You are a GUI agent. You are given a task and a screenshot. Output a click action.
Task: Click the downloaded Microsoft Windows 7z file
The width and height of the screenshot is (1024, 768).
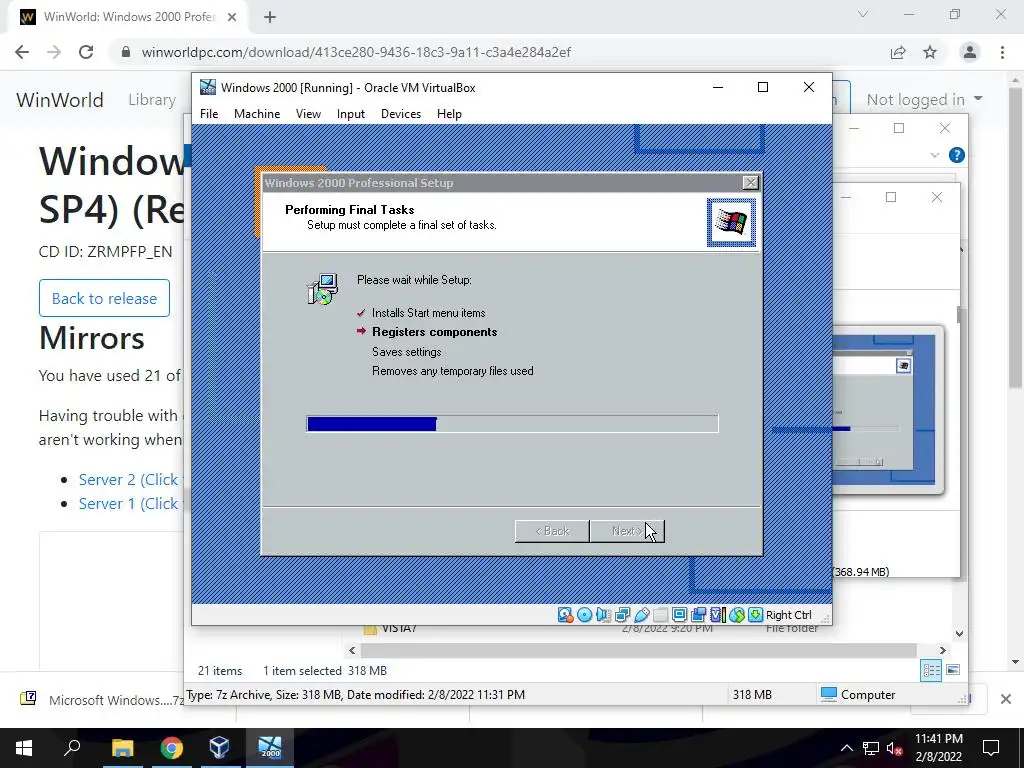[104, 700]
